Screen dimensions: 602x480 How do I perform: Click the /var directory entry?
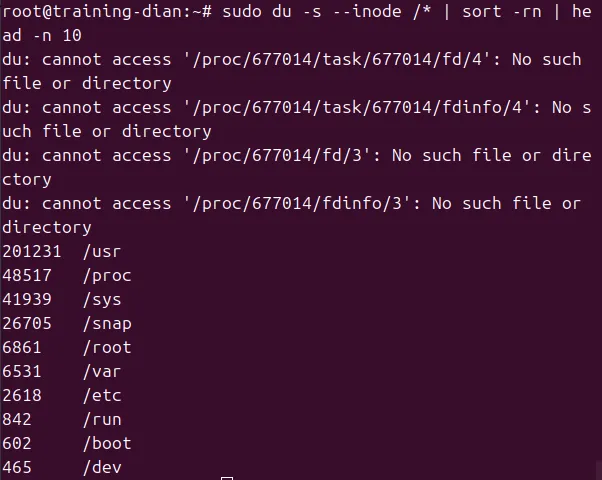[102, 372]
